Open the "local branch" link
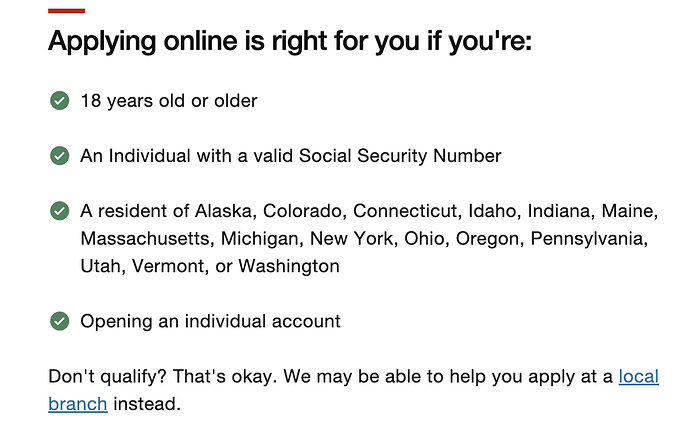Viewport: 690px width, 447px height. (x=638, y=377)
